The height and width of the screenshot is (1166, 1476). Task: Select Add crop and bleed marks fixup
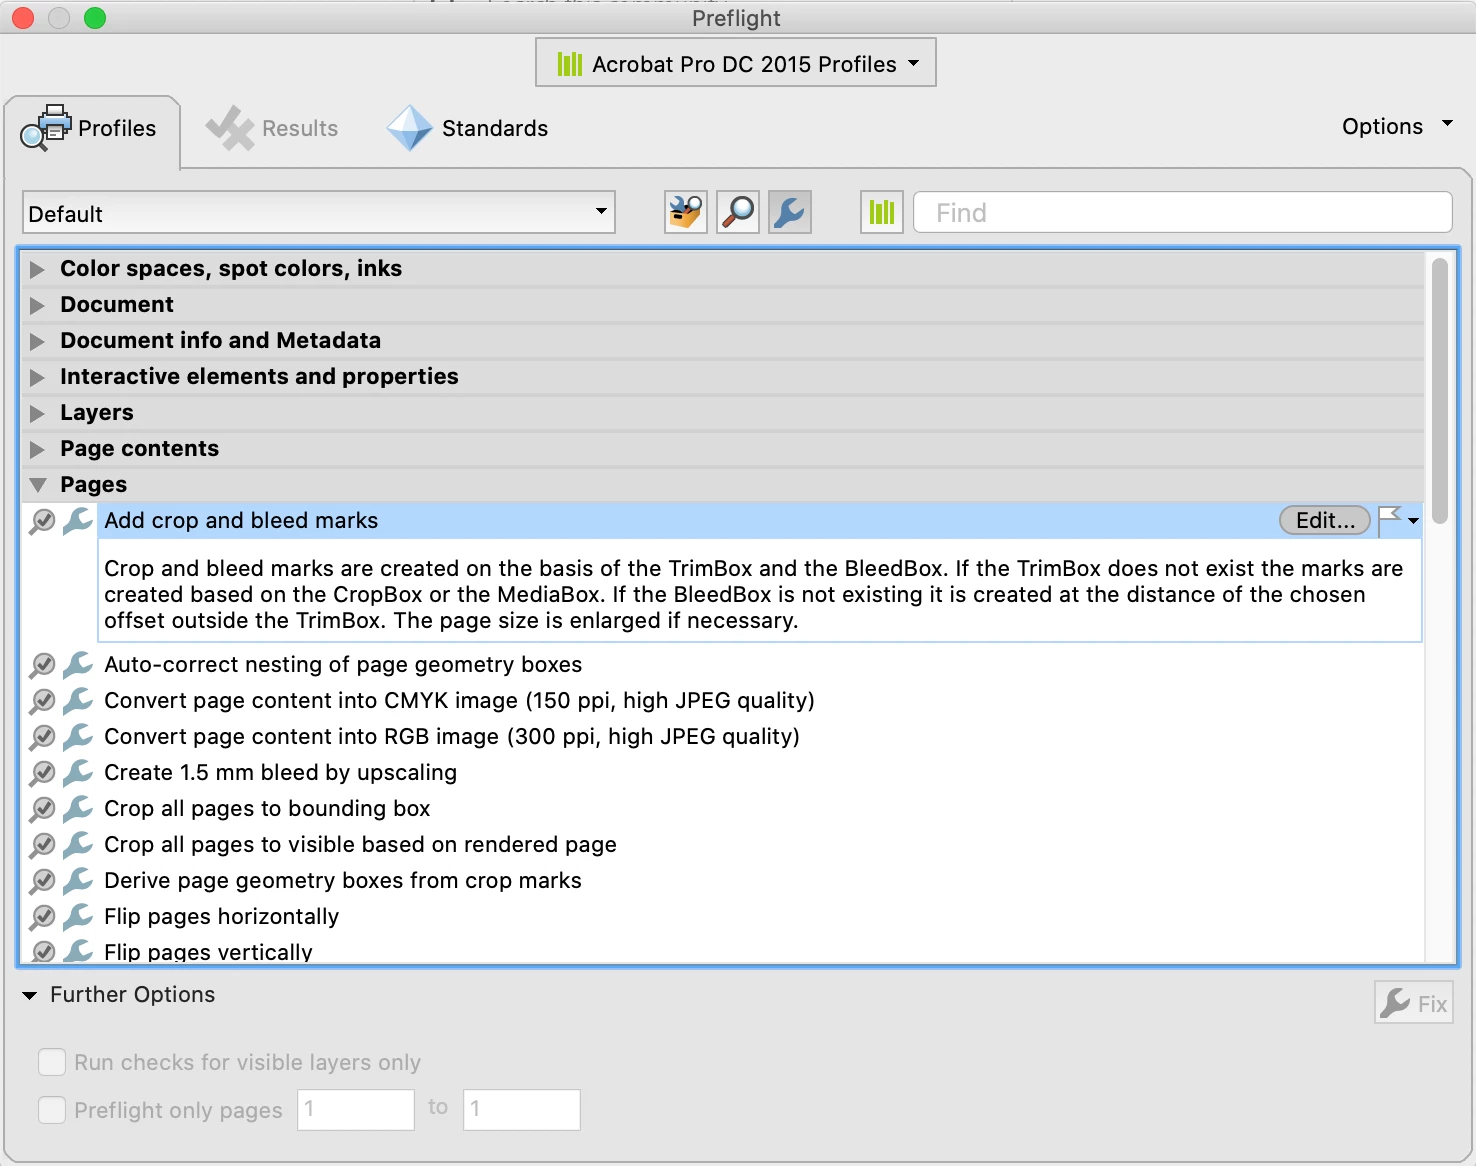click(241, 520)
